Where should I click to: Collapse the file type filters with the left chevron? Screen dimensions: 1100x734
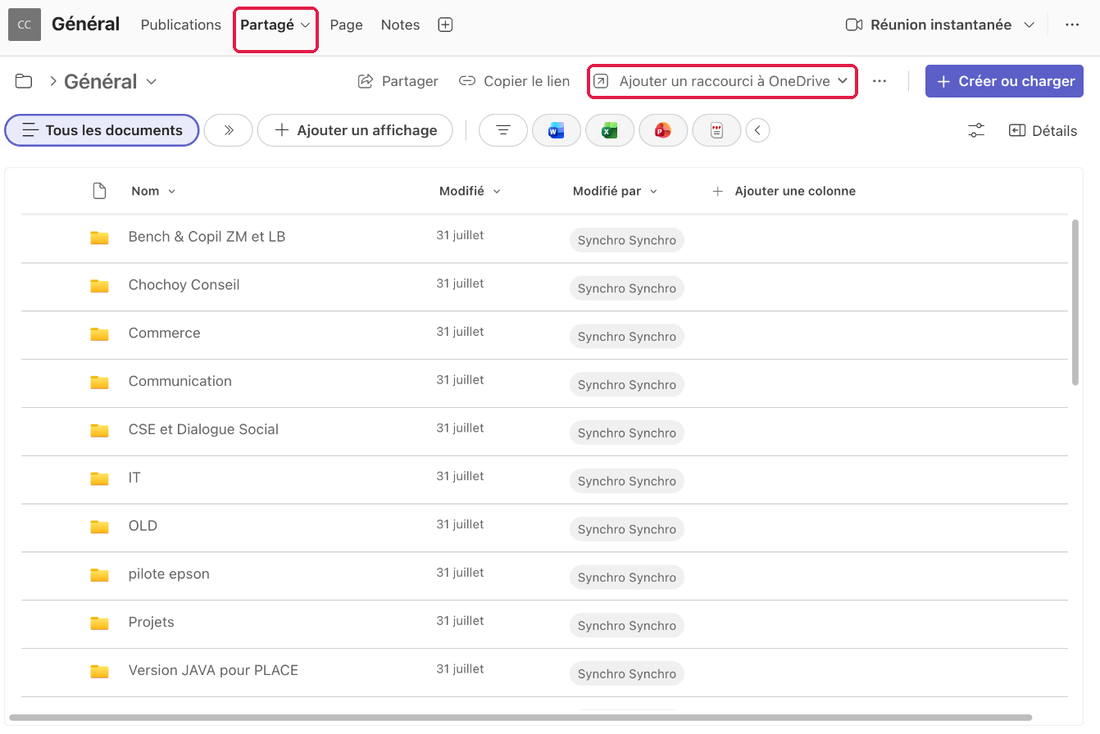758,131
